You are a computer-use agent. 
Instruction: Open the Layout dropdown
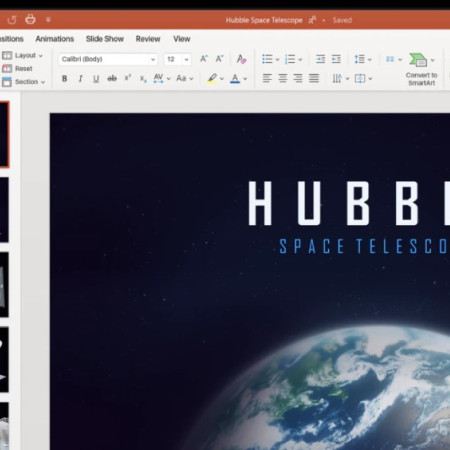click(23, 55)
